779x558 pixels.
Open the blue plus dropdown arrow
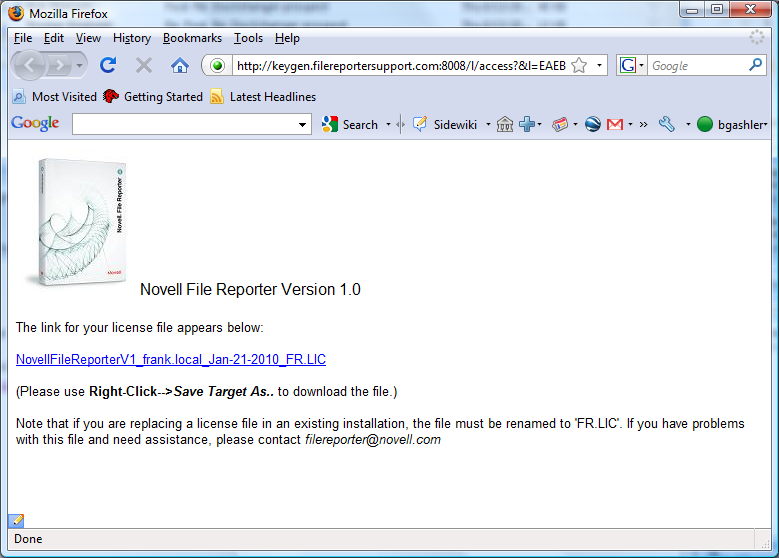click(x=540, y=125)
